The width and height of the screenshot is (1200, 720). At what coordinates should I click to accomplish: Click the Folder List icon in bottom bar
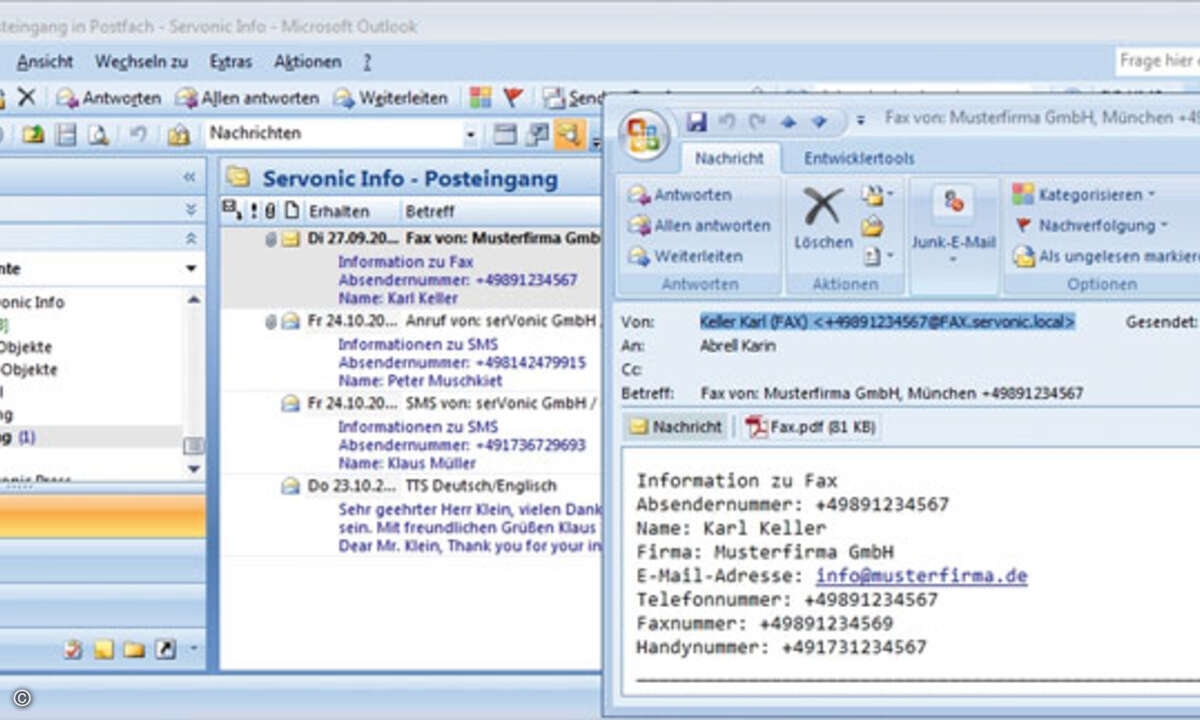[x=134, y=650]
